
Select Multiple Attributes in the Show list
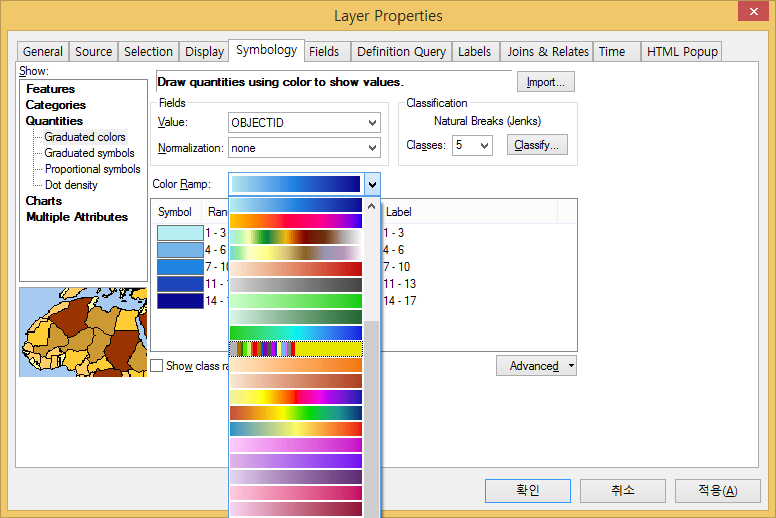(77, 217)
